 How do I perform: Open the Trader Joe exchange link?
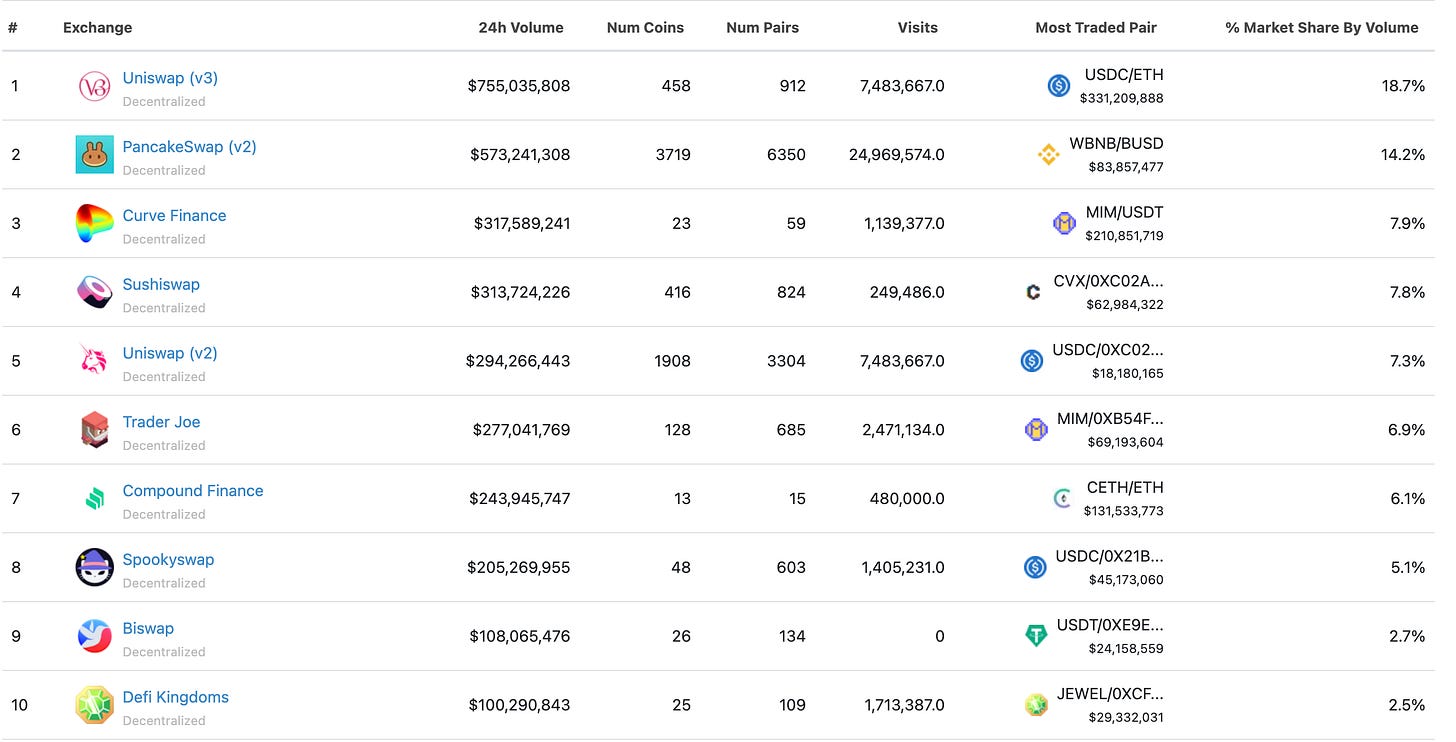[161, 422]
